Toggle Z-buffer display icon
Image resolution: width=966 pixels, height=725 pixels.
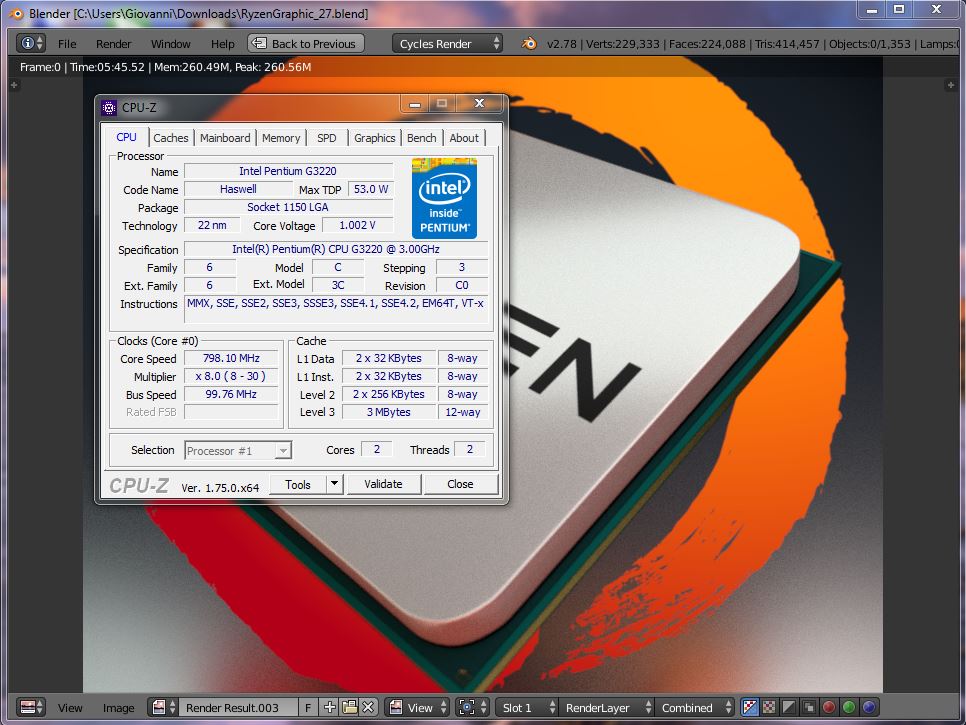tap(809, 707)
